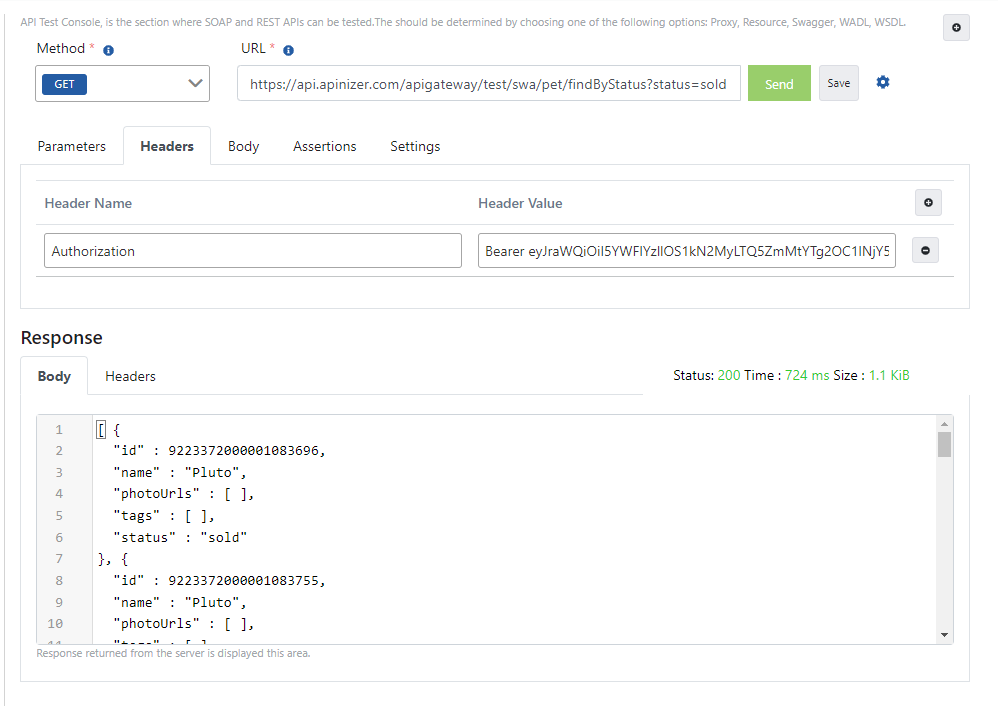
Task: Click the Bearer token header value field
Action: [686, 251]
